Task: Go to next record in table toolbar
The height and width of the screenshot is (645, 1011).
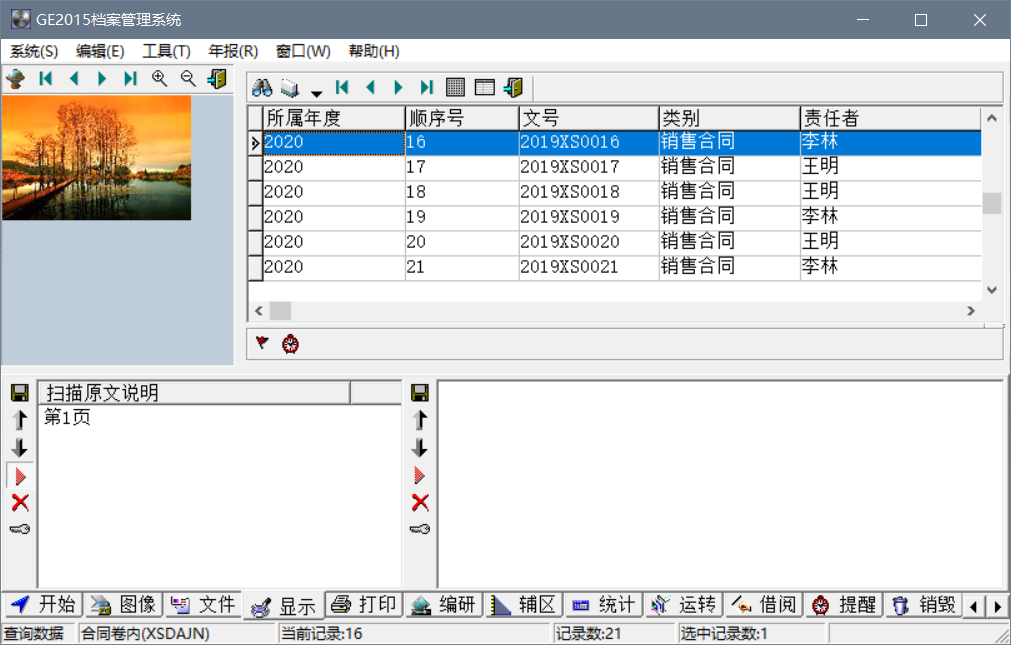Action: (398, 87)
